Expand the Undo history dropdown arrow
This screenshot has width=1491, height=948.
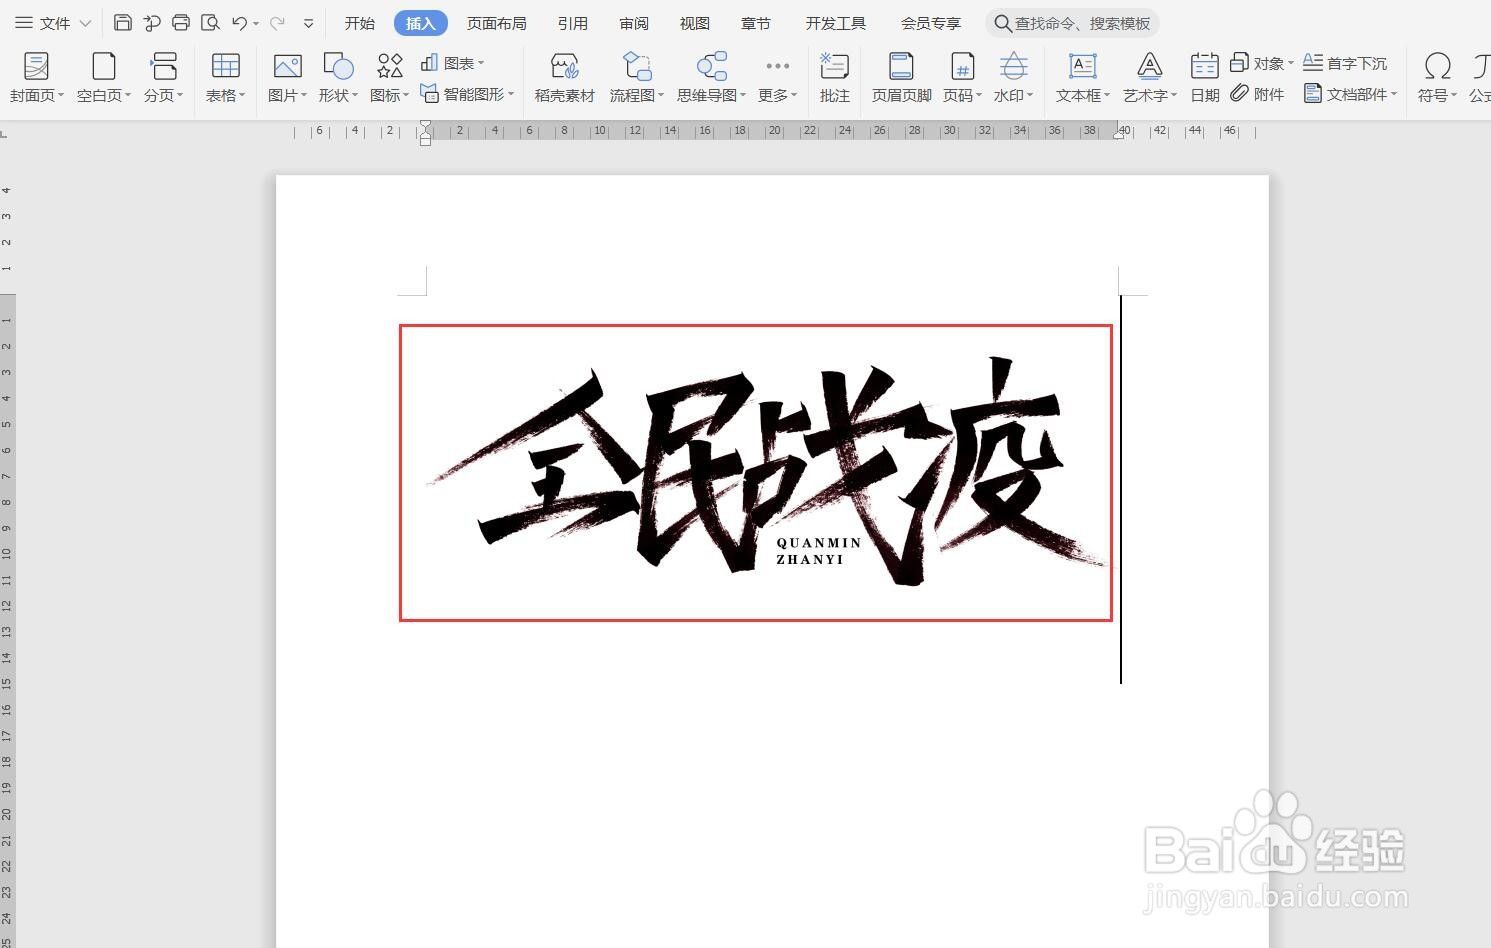coord(257,23)
